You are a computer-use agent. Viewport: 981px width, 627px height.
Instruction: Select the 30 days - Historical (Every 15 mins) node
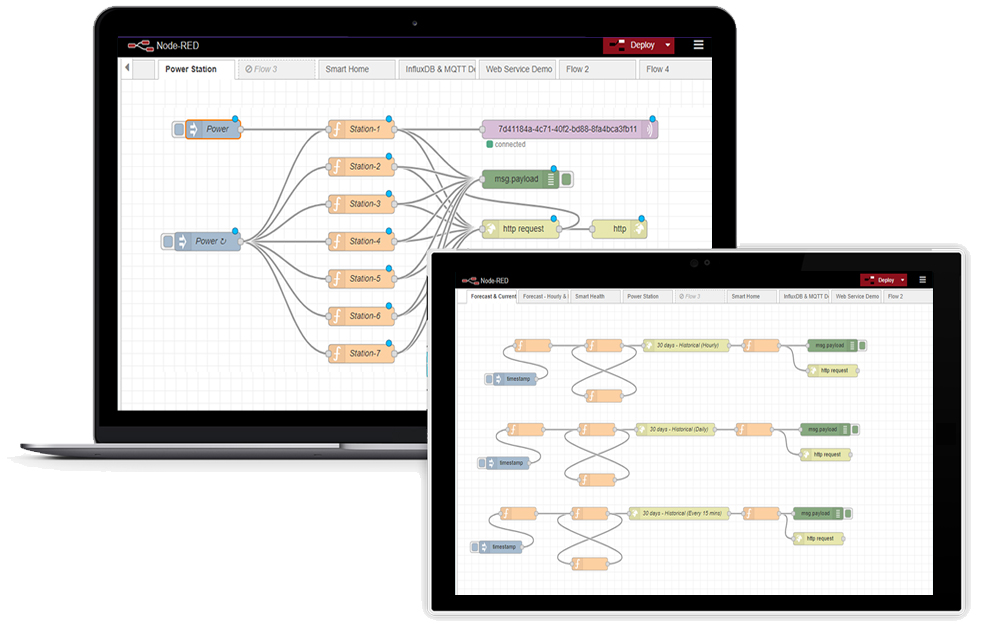point(679,513)
